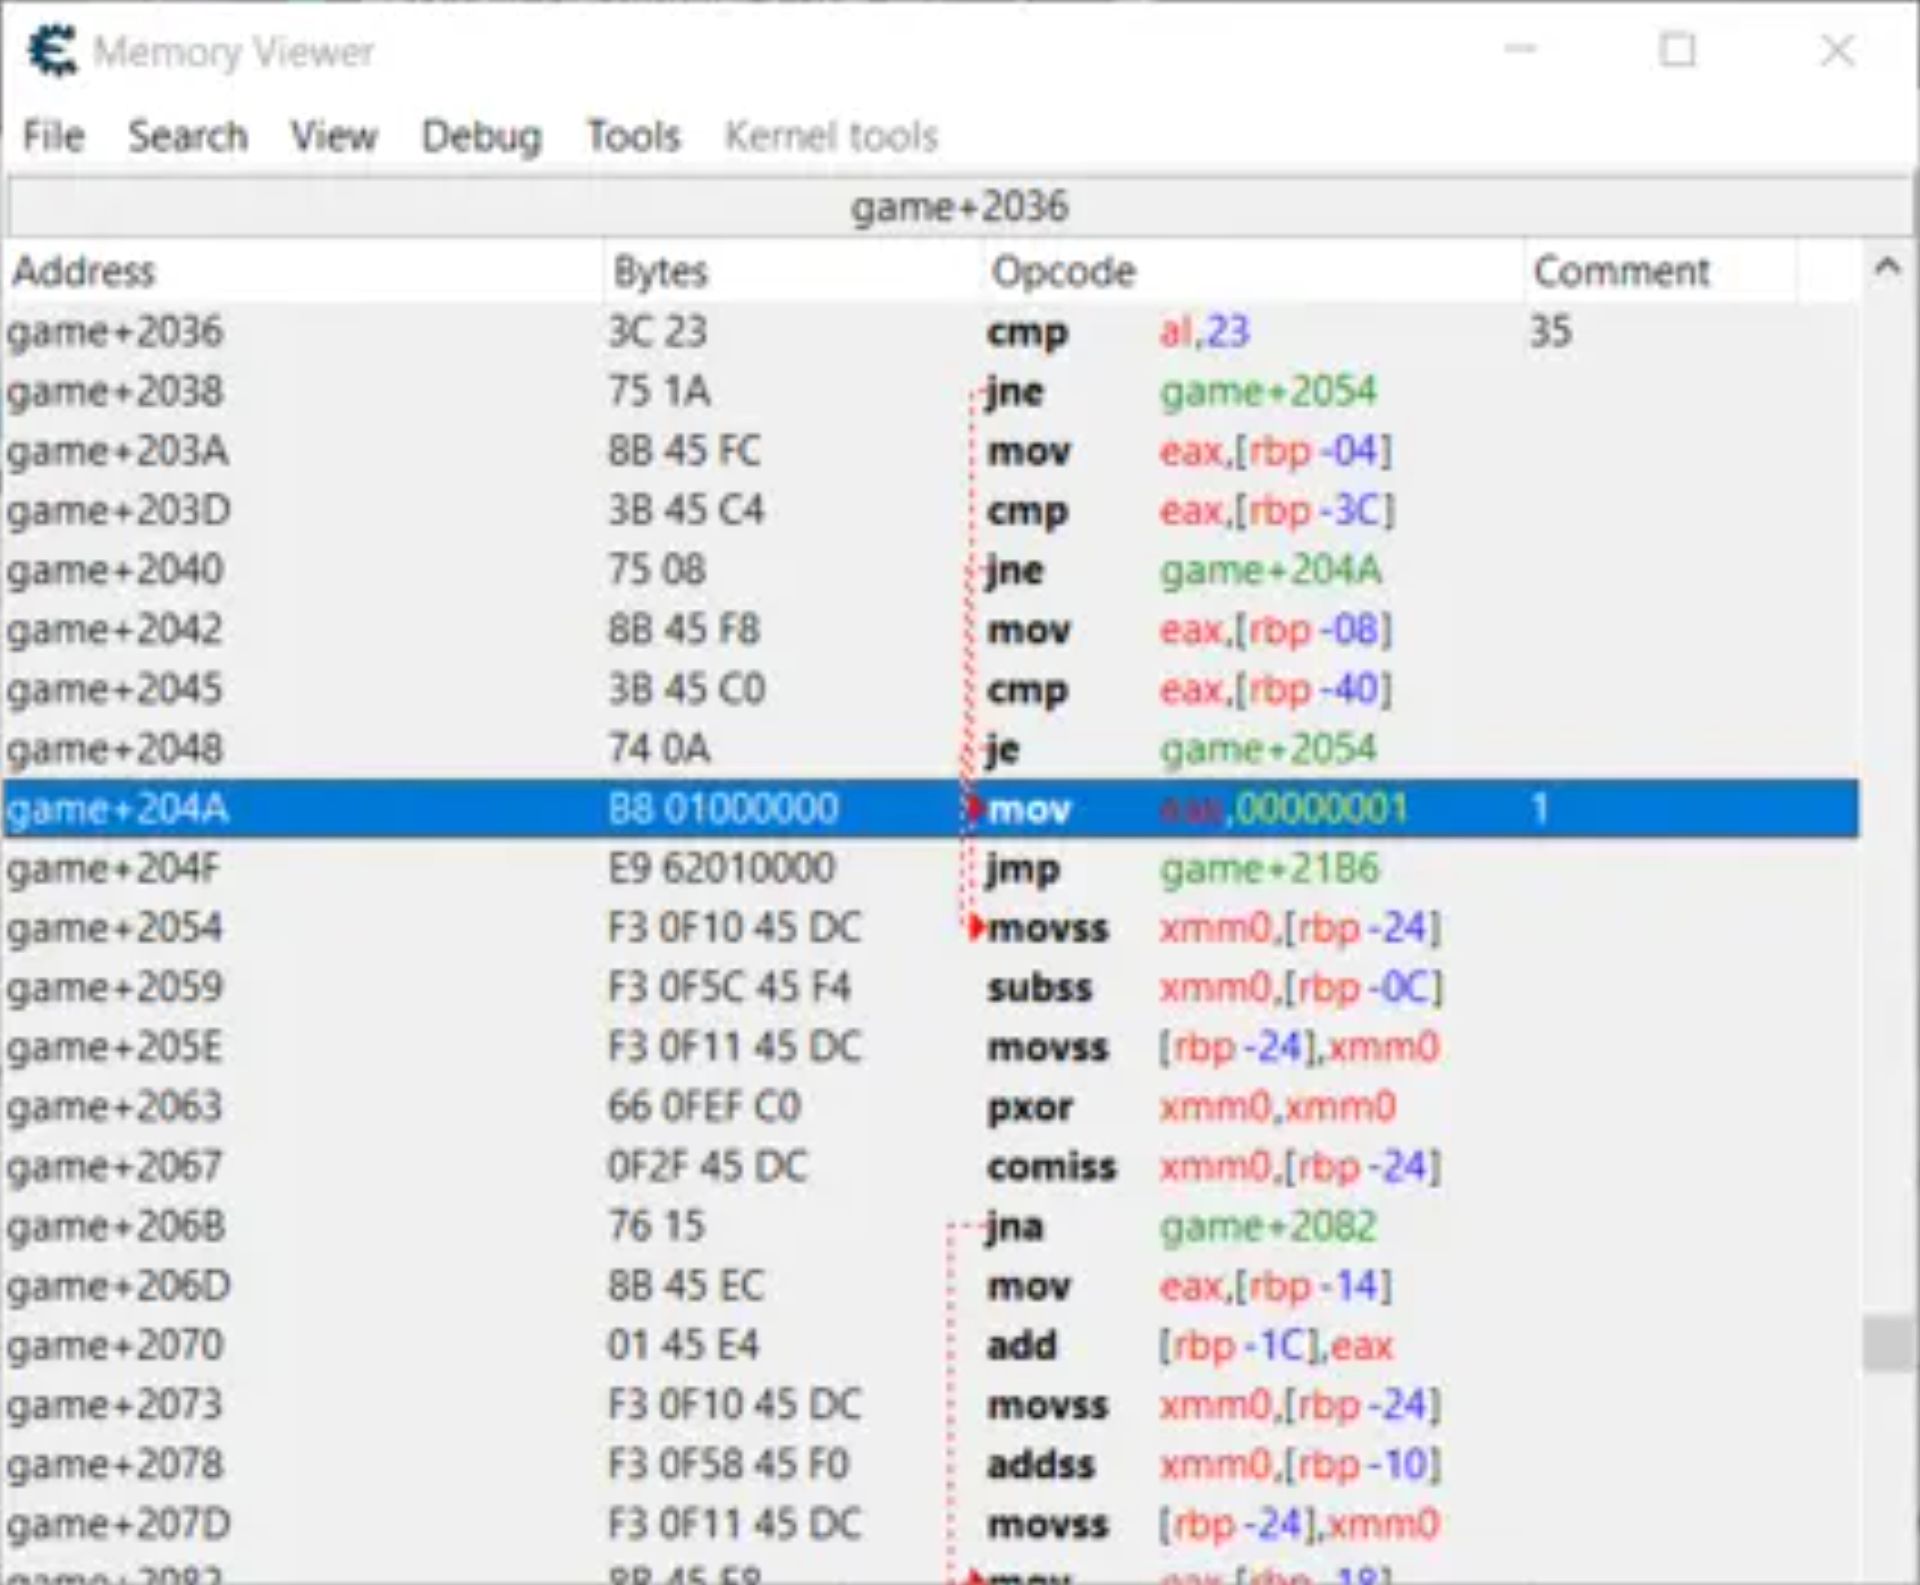The height and width of the screenshot is (1585, 1920).
Task: Select the row at address game+2038
Action: tap(930, 391)
